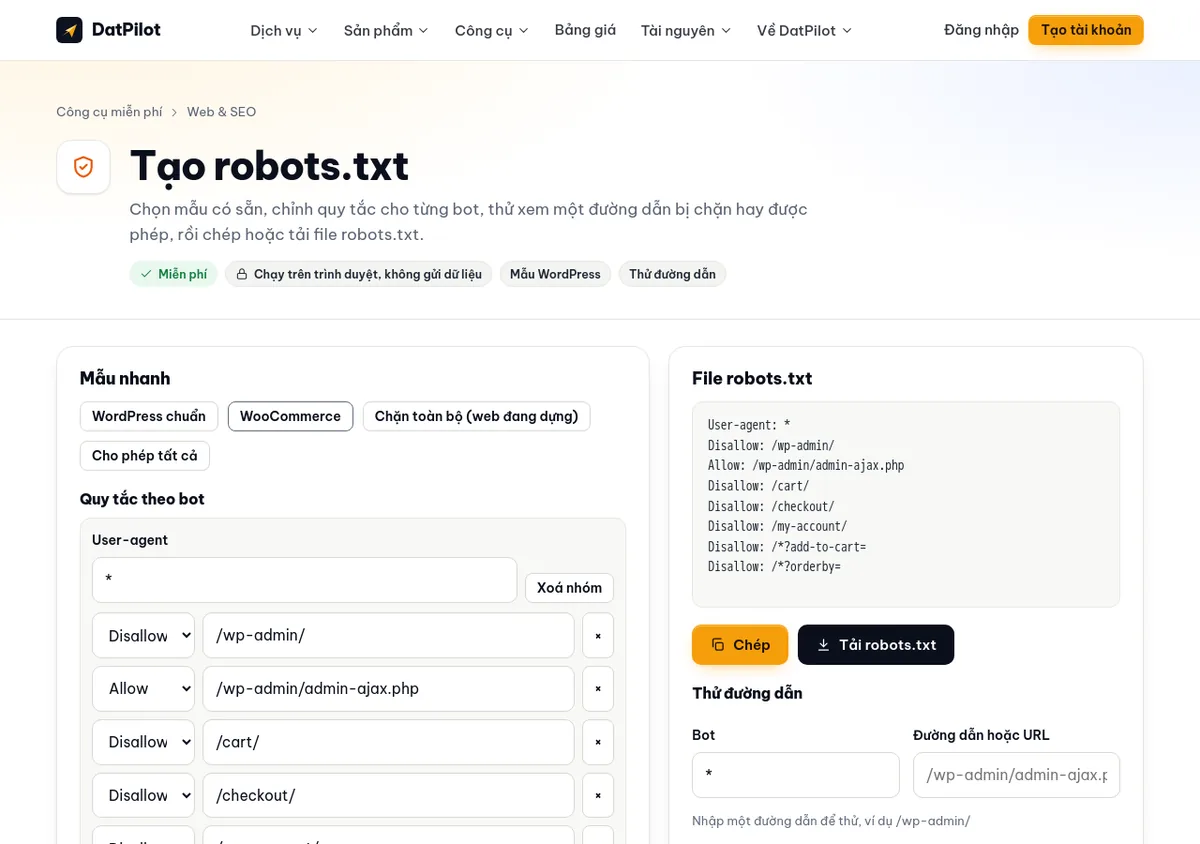The width and height of the screenshot is (1200, 844).
Task: Focus the Bot input under Thử đường dẫn
Action: tap(796, 775)
